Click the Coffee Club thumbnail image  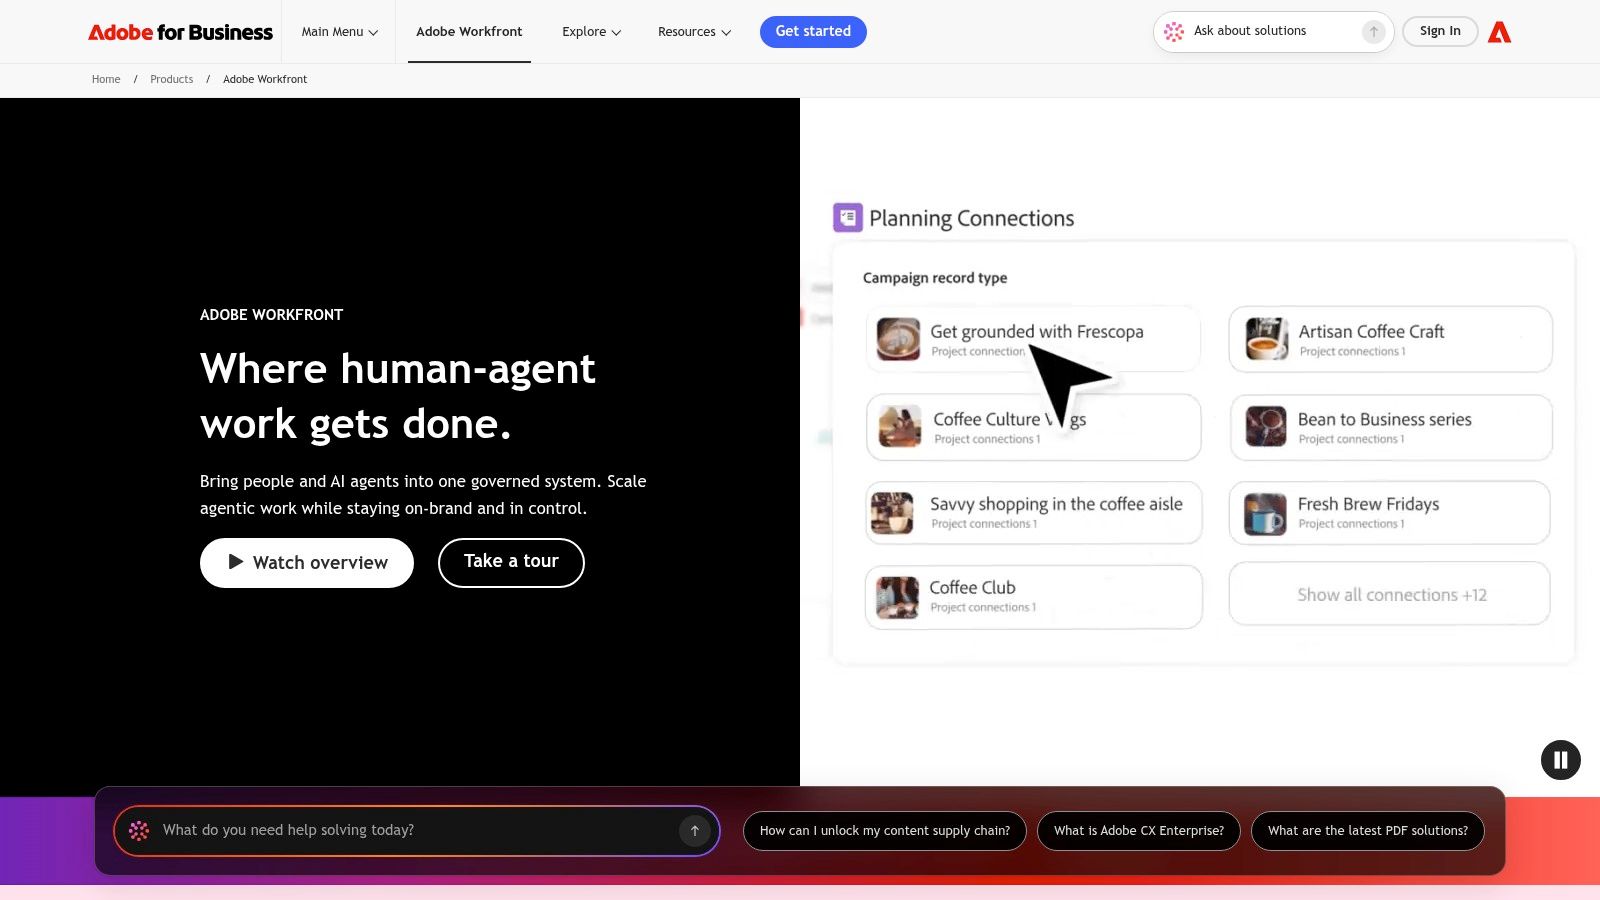coord(897,597)
